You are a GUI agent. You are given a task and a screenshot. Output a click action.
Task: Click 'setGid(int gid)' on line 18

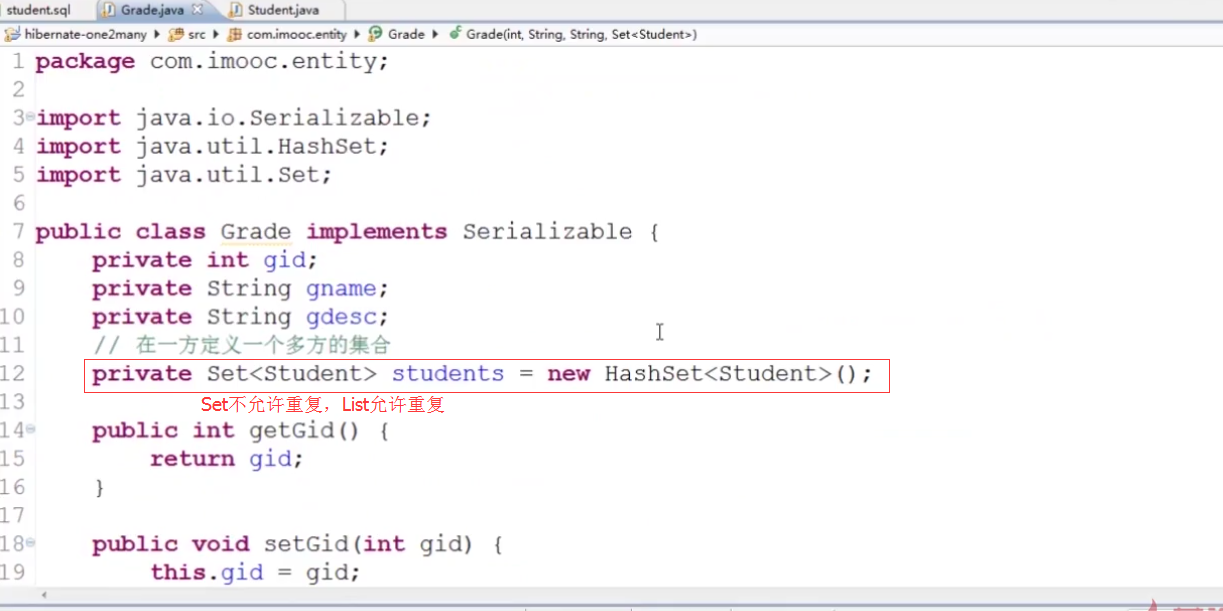point(369,545)
